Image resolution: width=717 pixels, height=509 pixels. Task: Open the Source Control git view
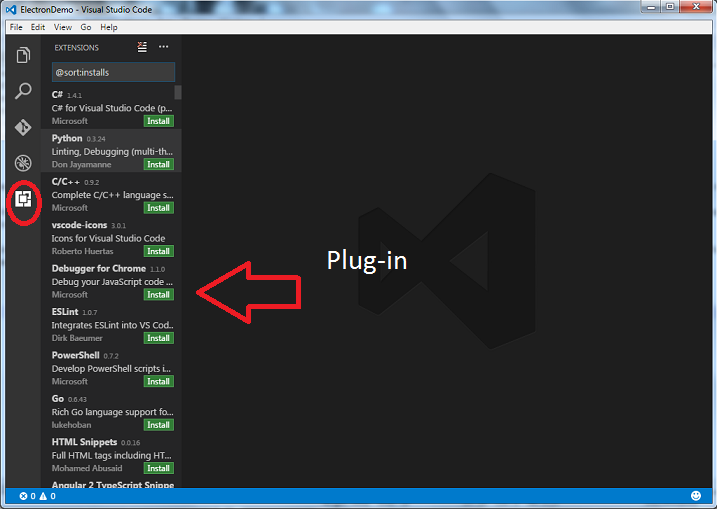coord(23,127)
